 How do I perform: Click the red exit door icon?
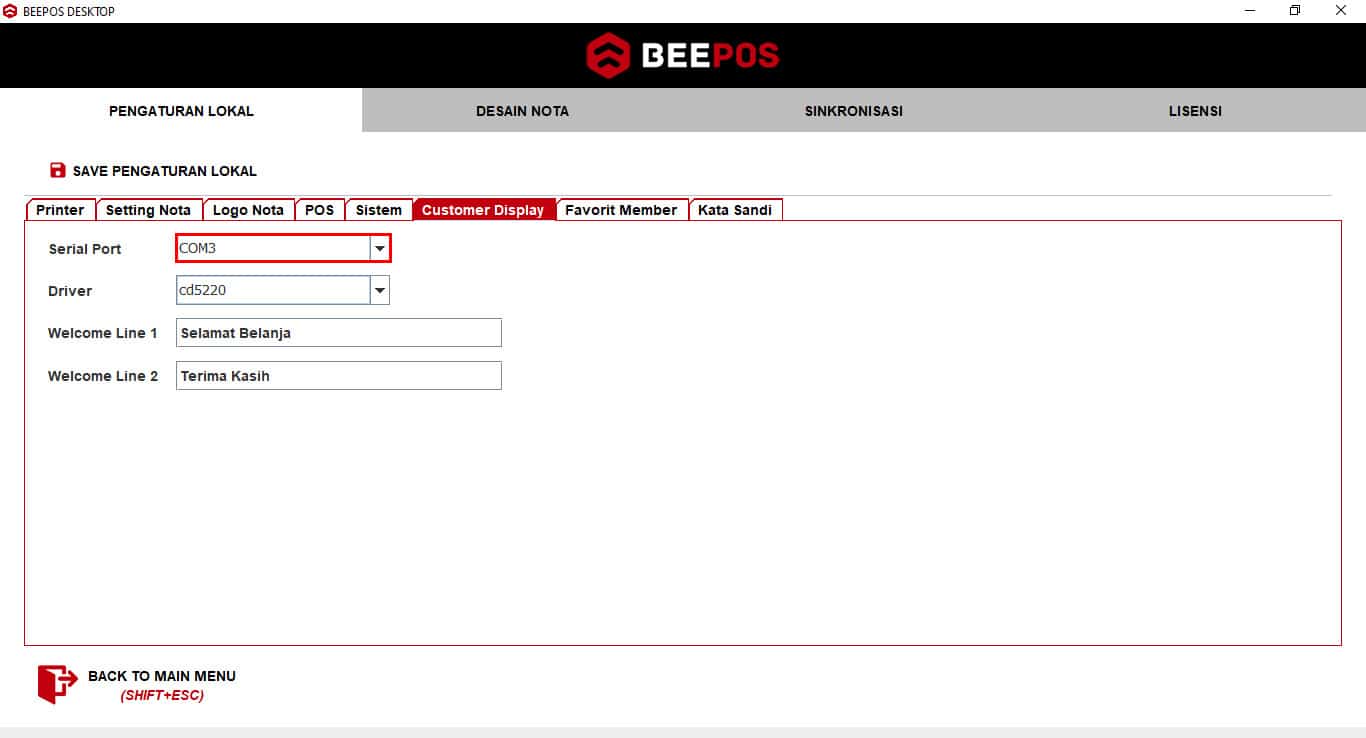[57, 684]
